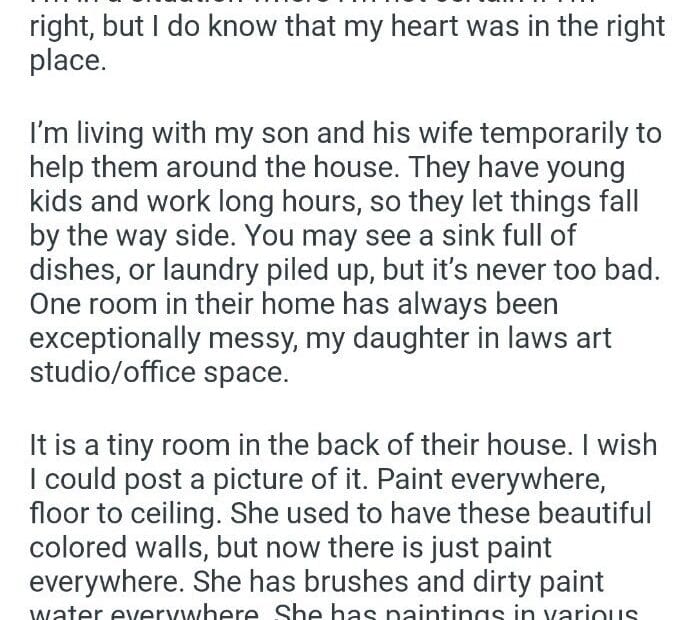Click the word "kids" in the text
Screen dimensions: 696x620
point(55,201)
